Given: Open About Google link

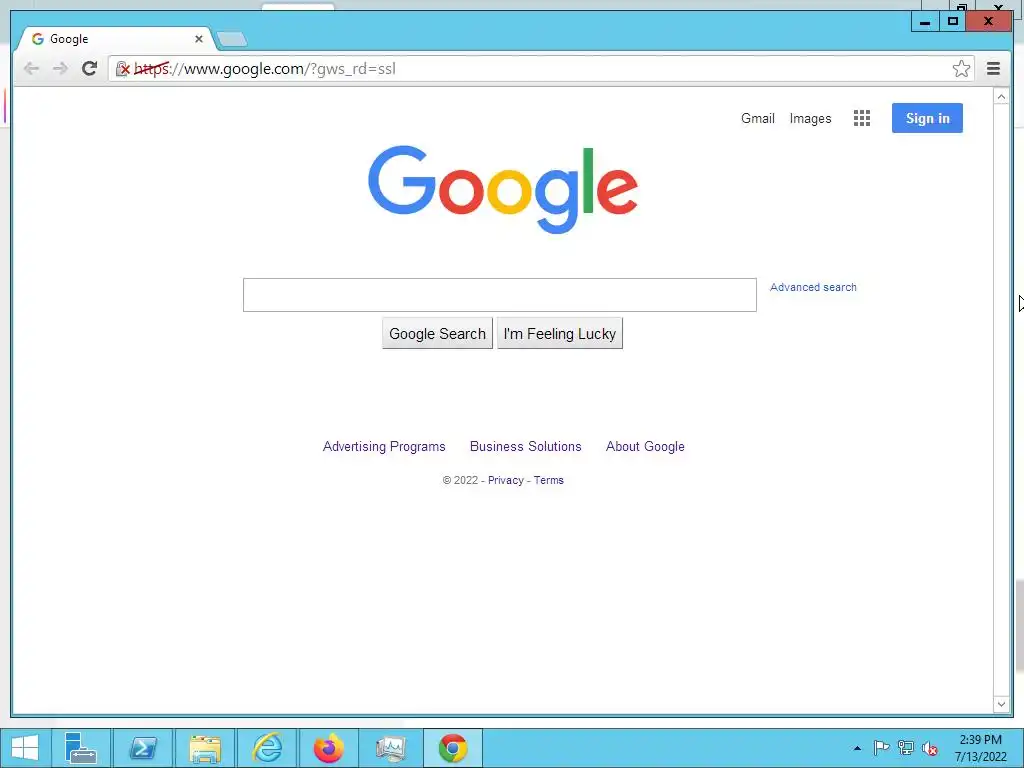Looking at the screenshot, I should coord(645,447).
